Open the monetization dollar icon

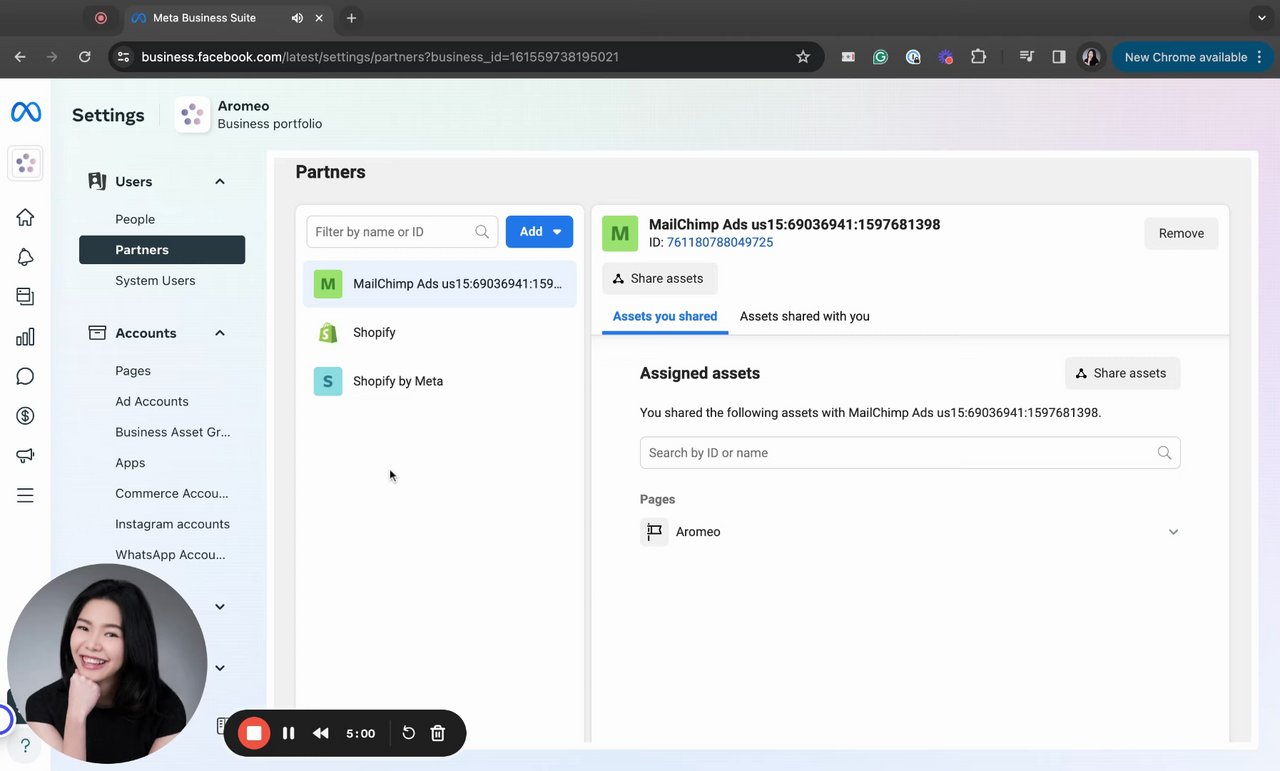tap(25, 416)
